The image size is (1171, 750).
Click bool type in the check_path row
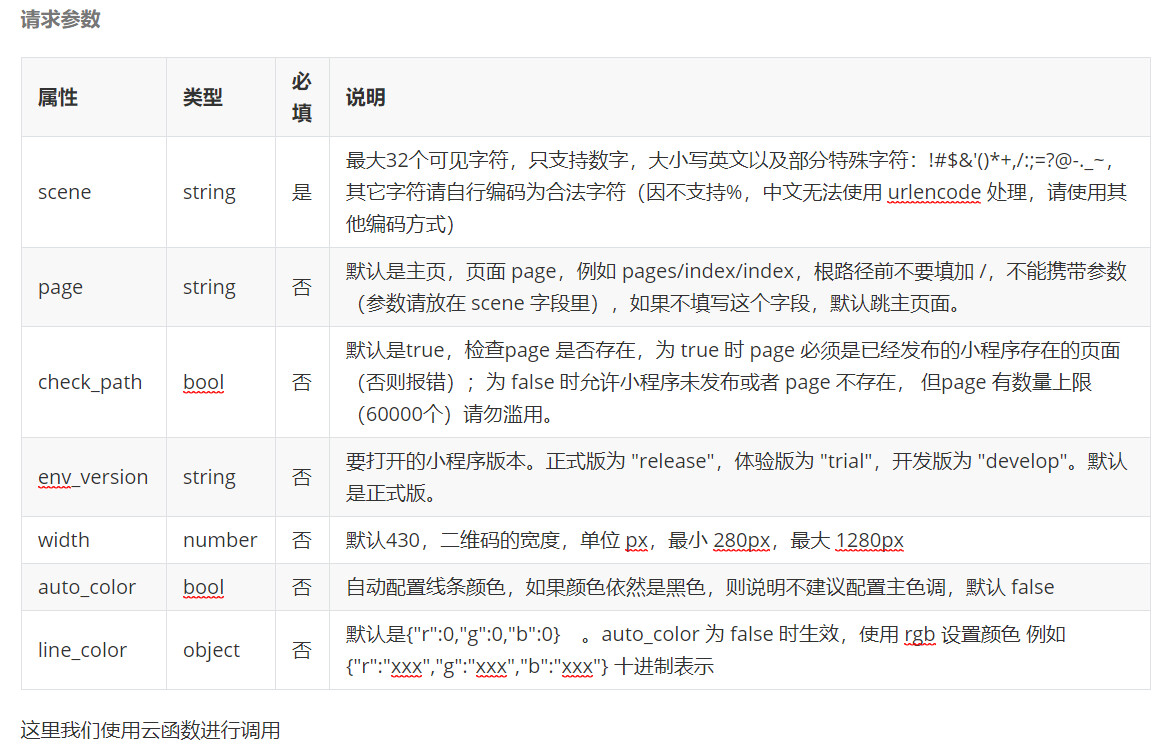[203, 382]
